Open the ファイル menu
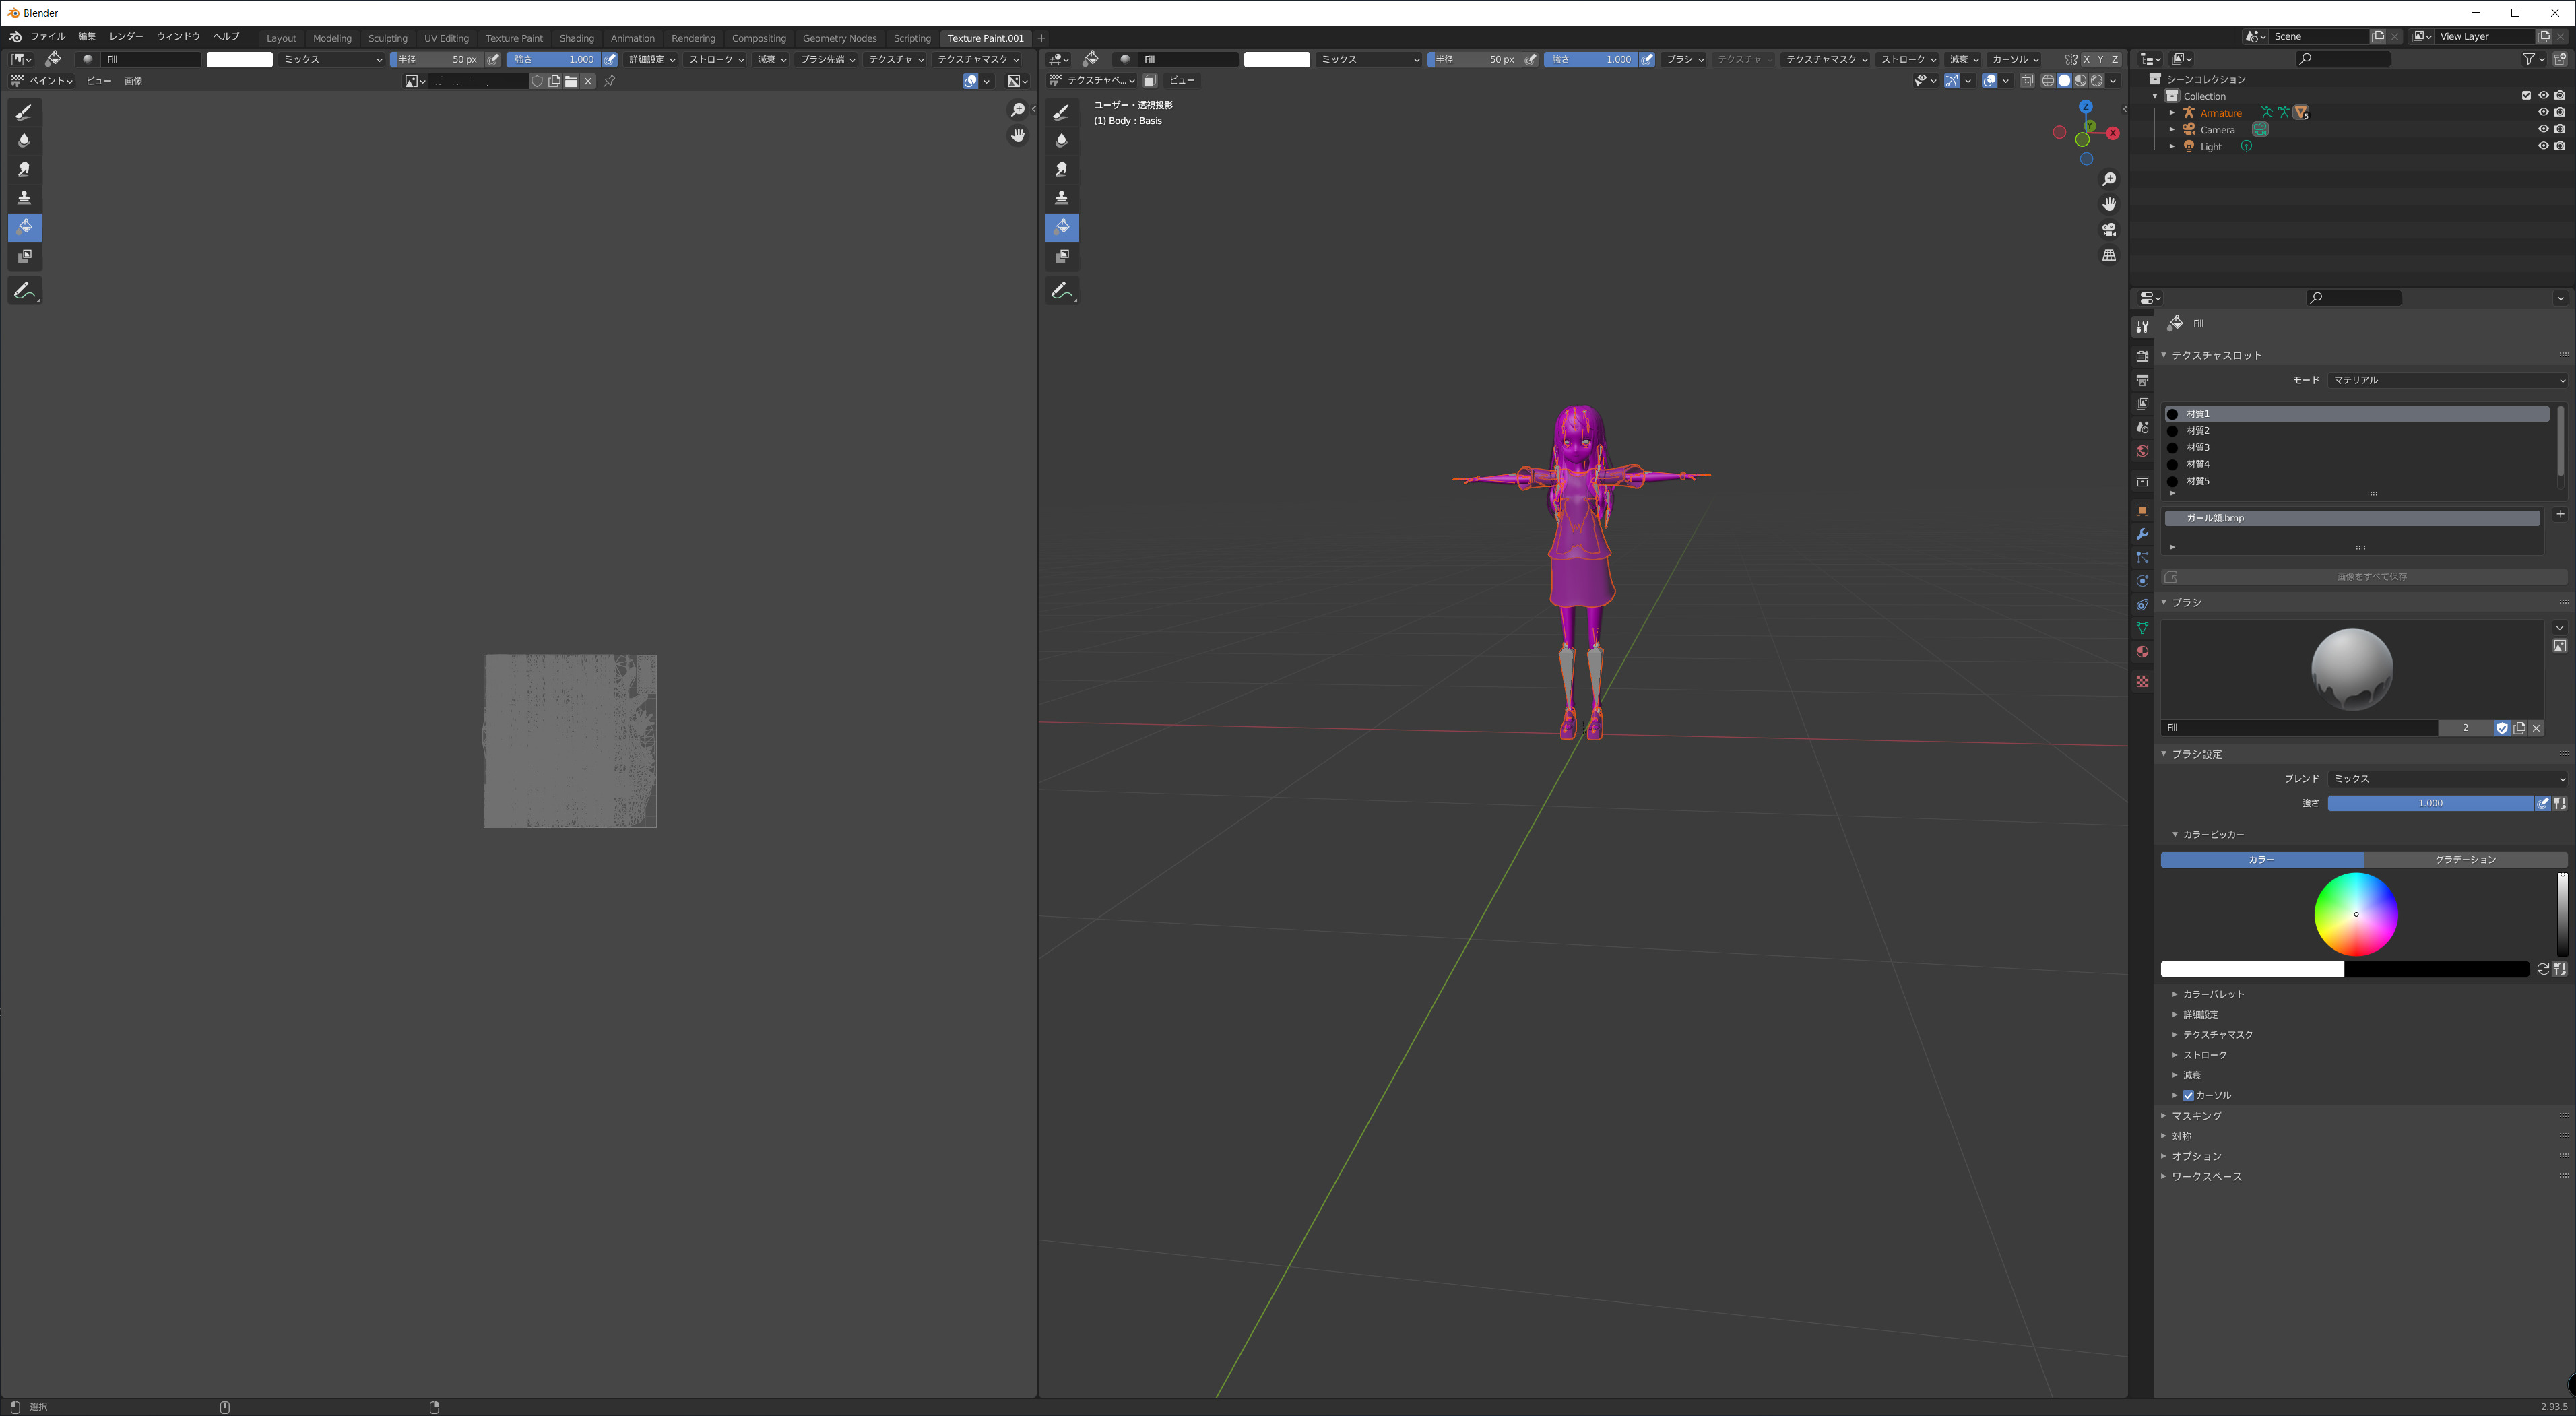The image size is (2576, 1416). tap(47, 36)
